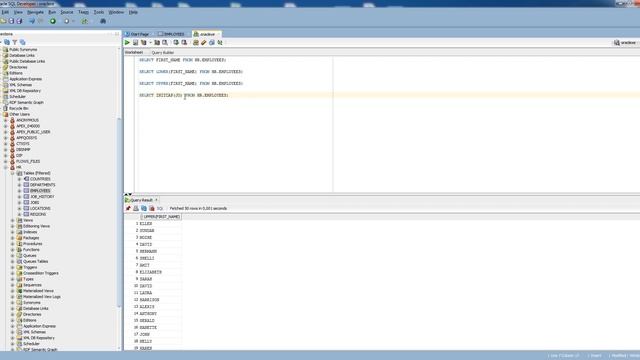Expand the Views node under HR

tap(13, 220)
